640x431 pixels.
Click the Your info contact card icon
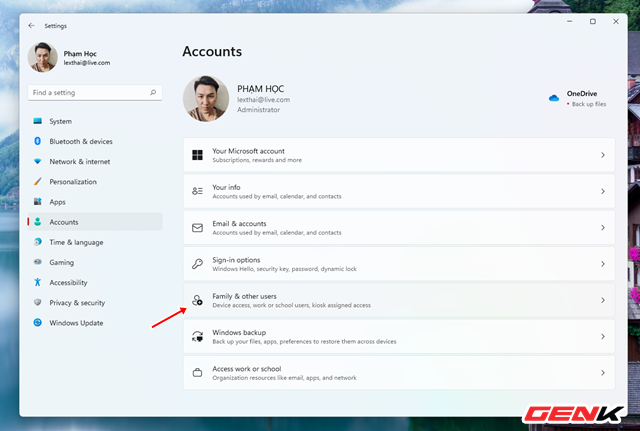click(198, 191)
